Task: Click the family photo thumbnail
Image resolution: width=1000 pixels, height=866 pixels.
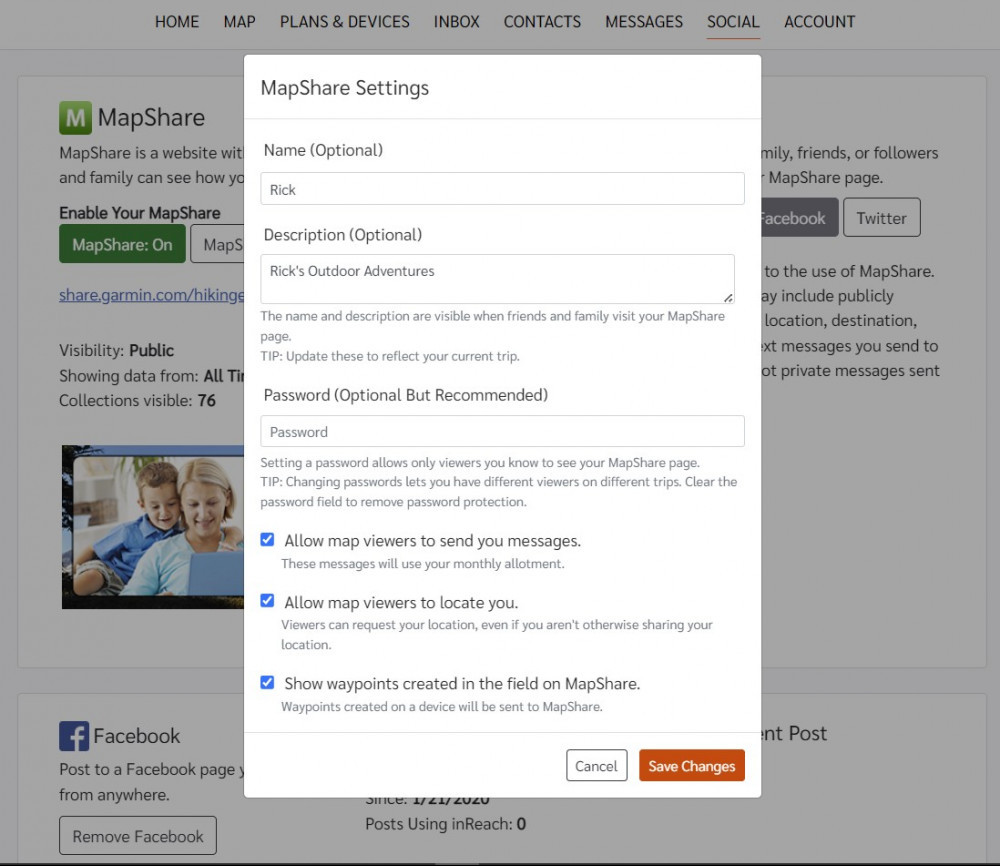Action: click(152, 527)
